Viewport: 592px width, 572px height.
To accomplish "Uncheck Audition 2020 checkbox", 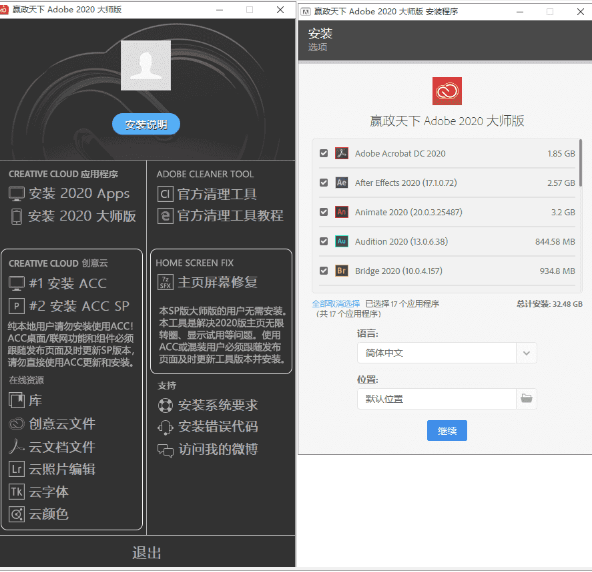I will pyautogui.click(x=324, y=241).
